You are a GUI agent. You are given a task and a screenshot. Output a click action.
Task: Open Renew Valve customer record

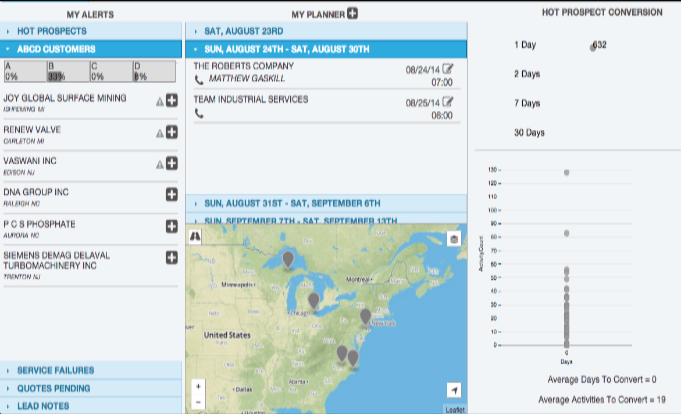[x=32, y=130]
